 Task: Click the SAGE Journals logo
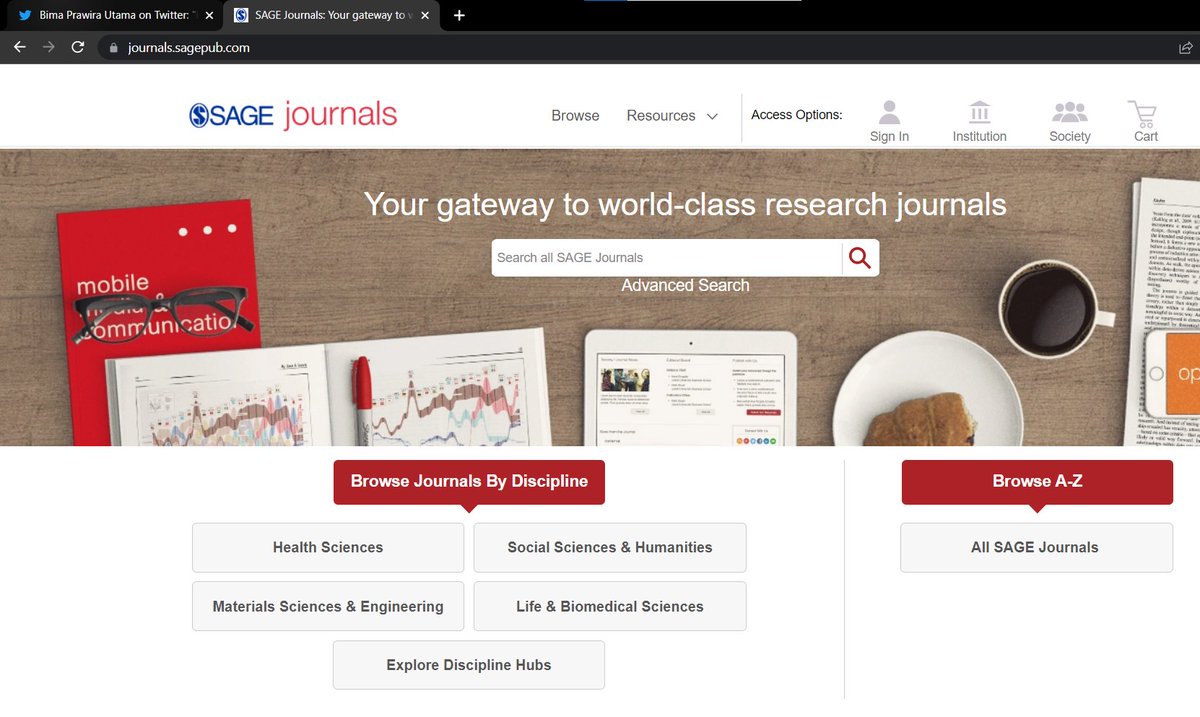coord(293,115)
